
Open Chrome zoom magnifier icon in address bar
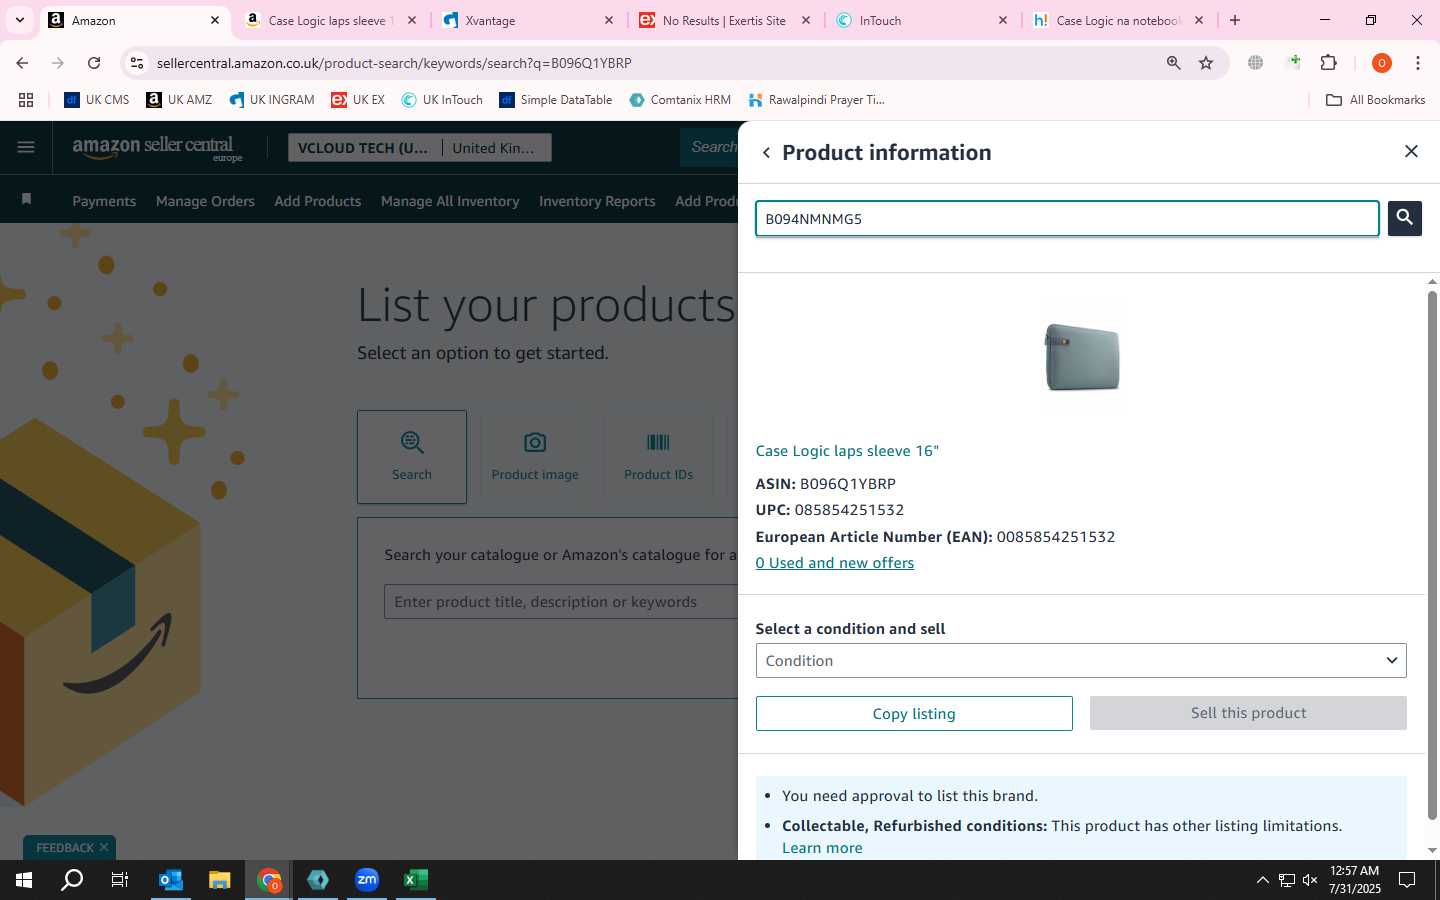coord(1173,63)
